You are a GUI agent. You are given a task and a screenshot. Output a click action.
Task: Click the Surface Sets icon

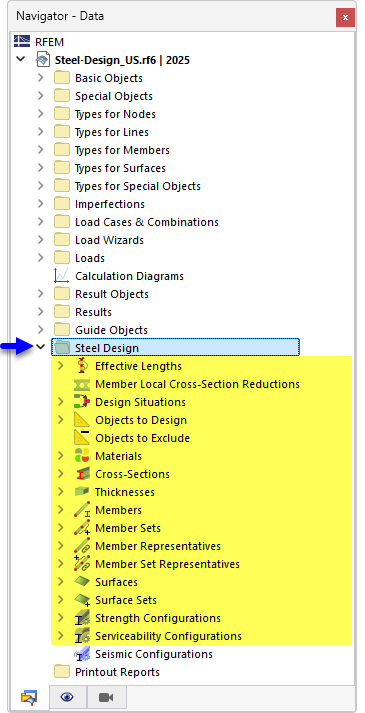pos(82,600)
